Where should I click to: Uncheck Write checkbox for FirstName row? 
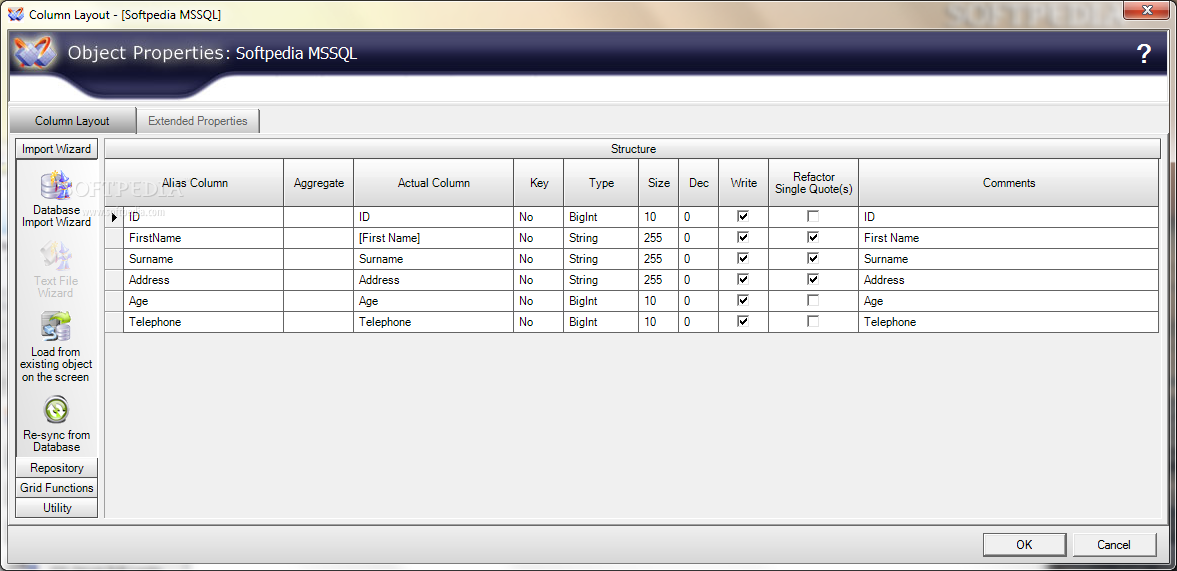(x=743, y=237)
